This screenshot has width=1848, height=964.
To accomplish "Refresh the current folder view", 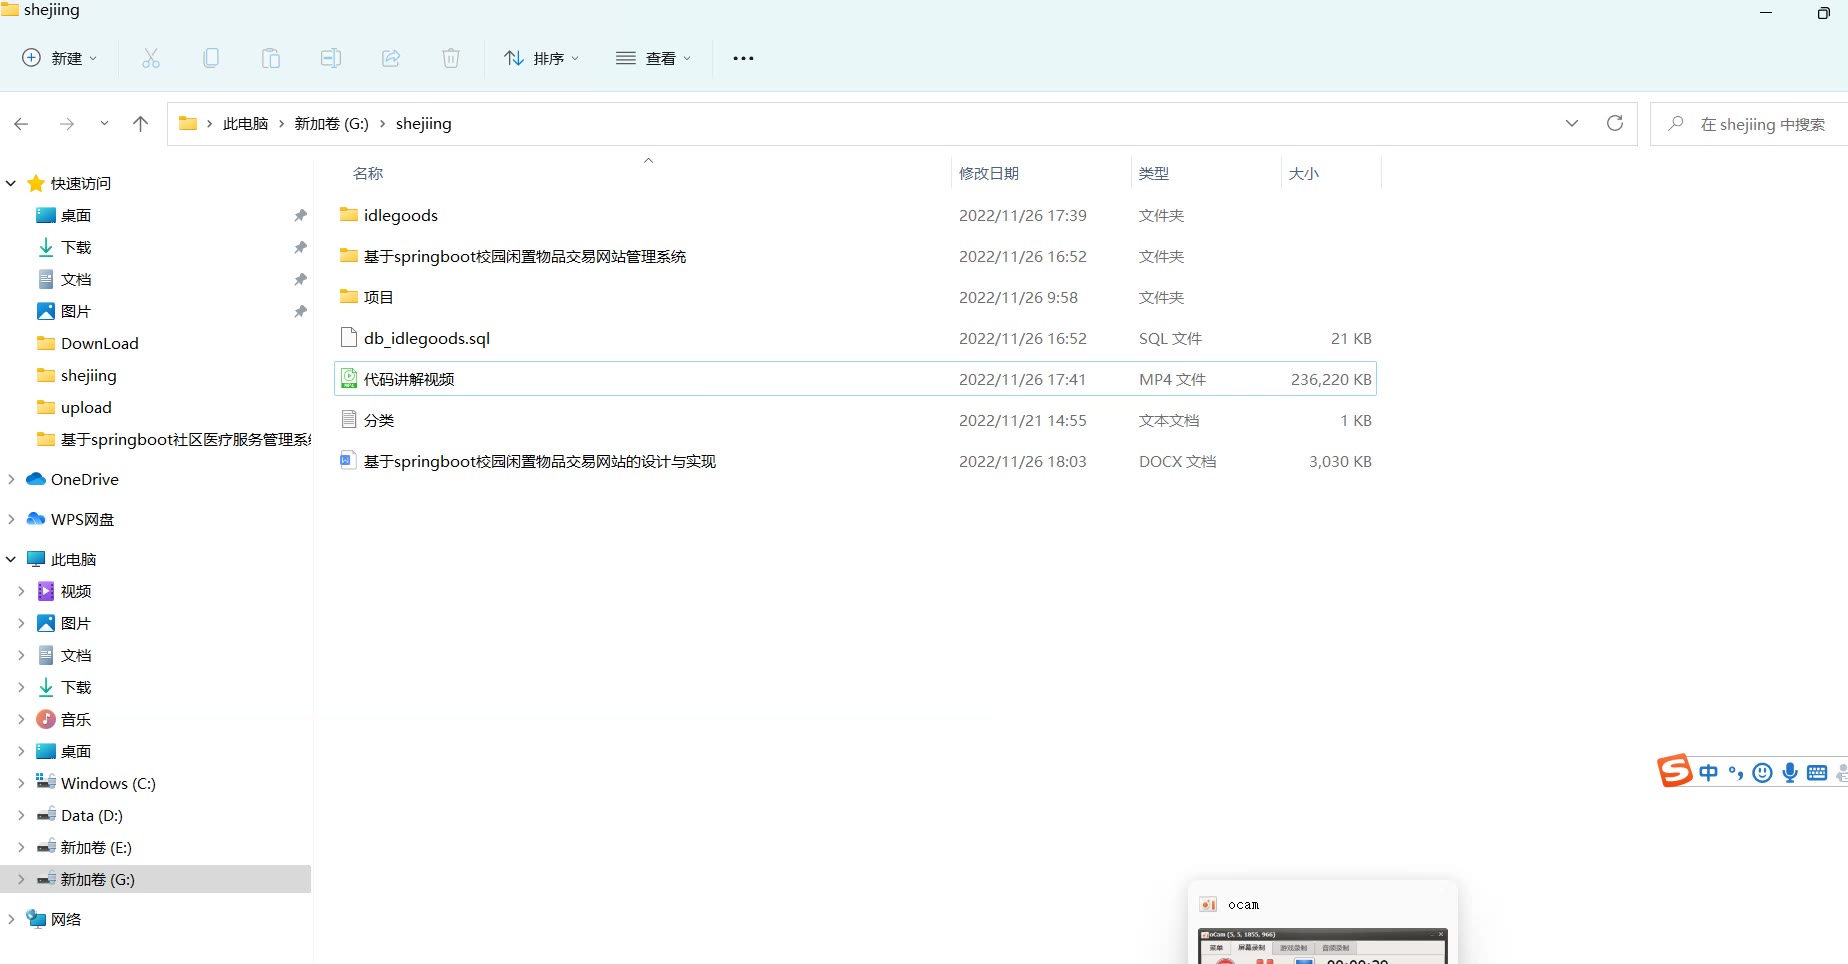I will [x=1614, y=124].
